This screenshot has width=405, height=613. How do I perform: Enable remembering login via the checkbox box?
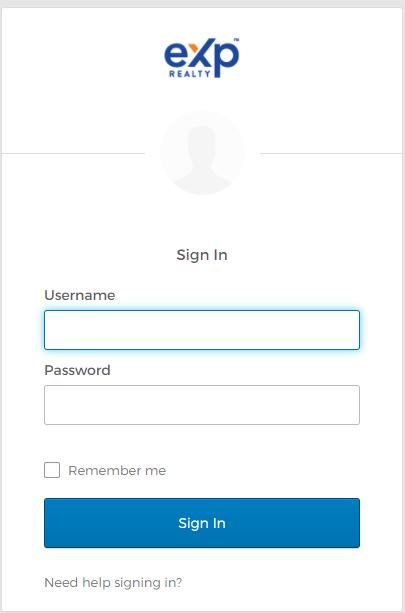(52, 470)
